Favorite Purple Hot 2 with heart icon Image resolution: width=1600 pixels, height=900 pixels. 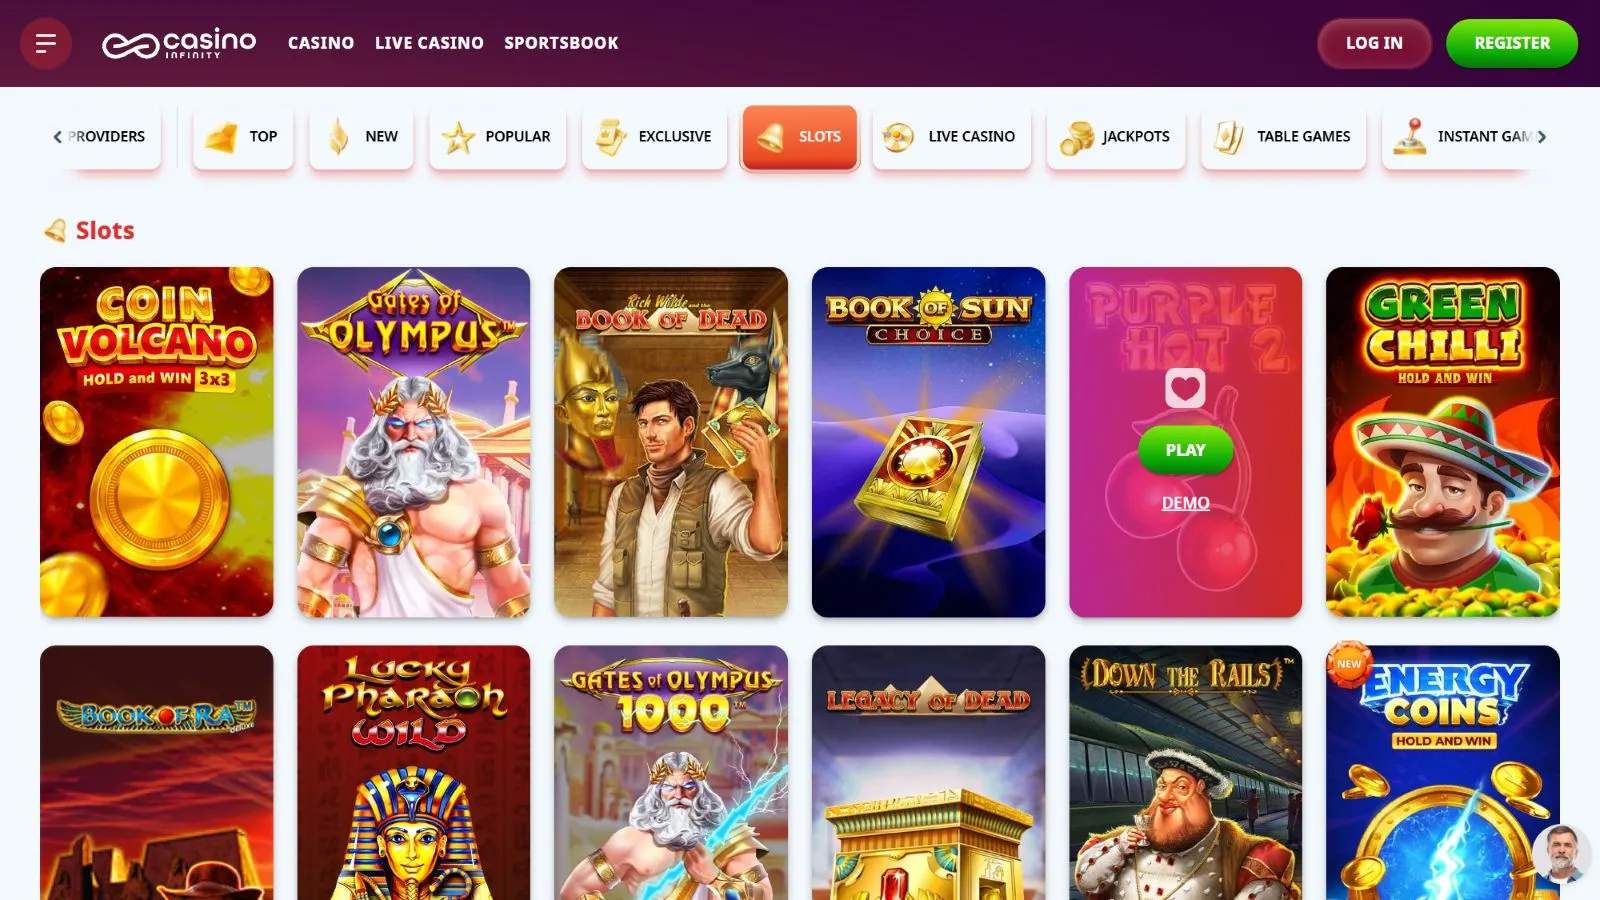[1185, 388]
